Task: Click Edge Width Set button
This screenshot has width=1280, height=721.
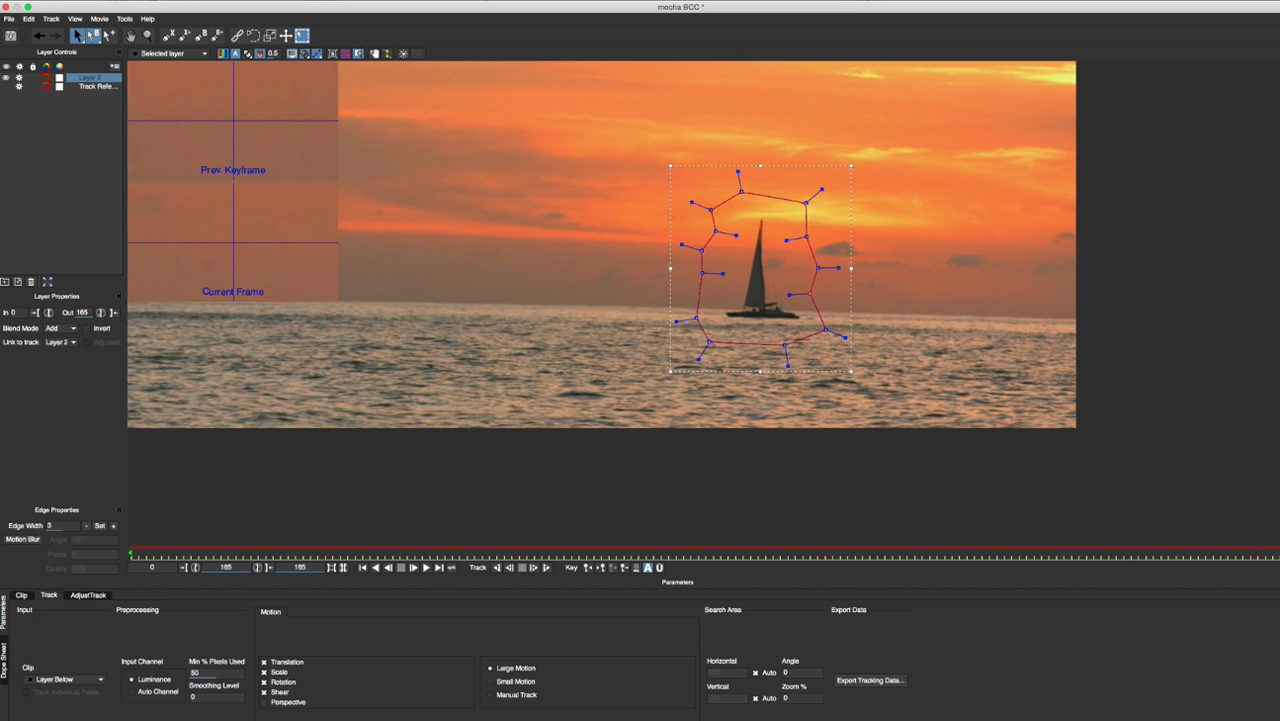Action: pos(100,526)
